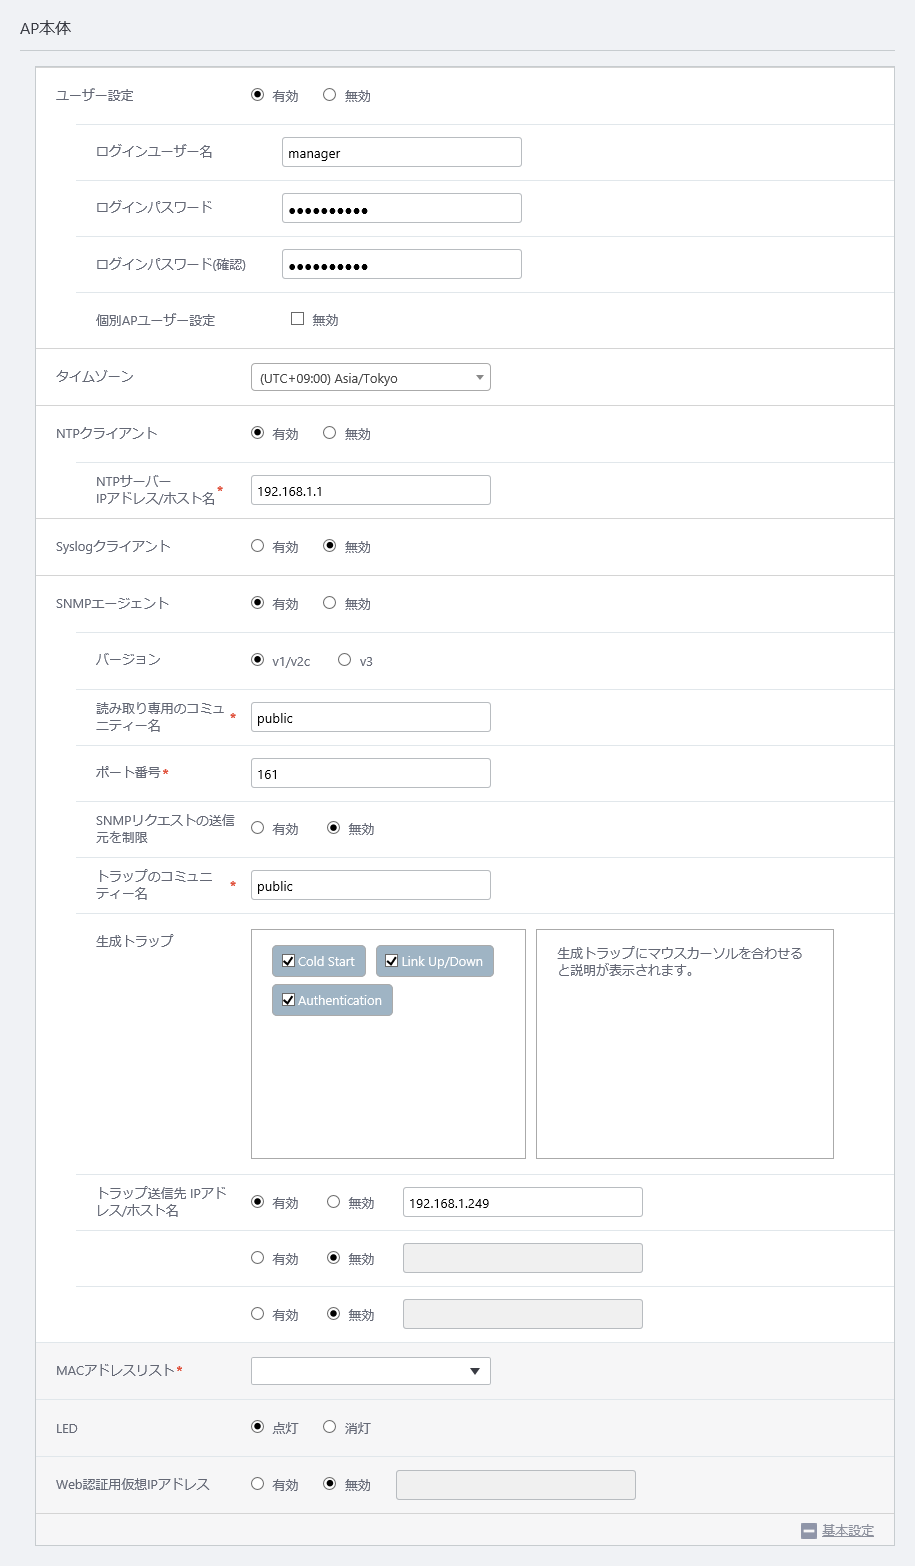915x1566 pixels.
Task: Enable Syslogクライアント with 有効 radio
Action: point(257,546)
